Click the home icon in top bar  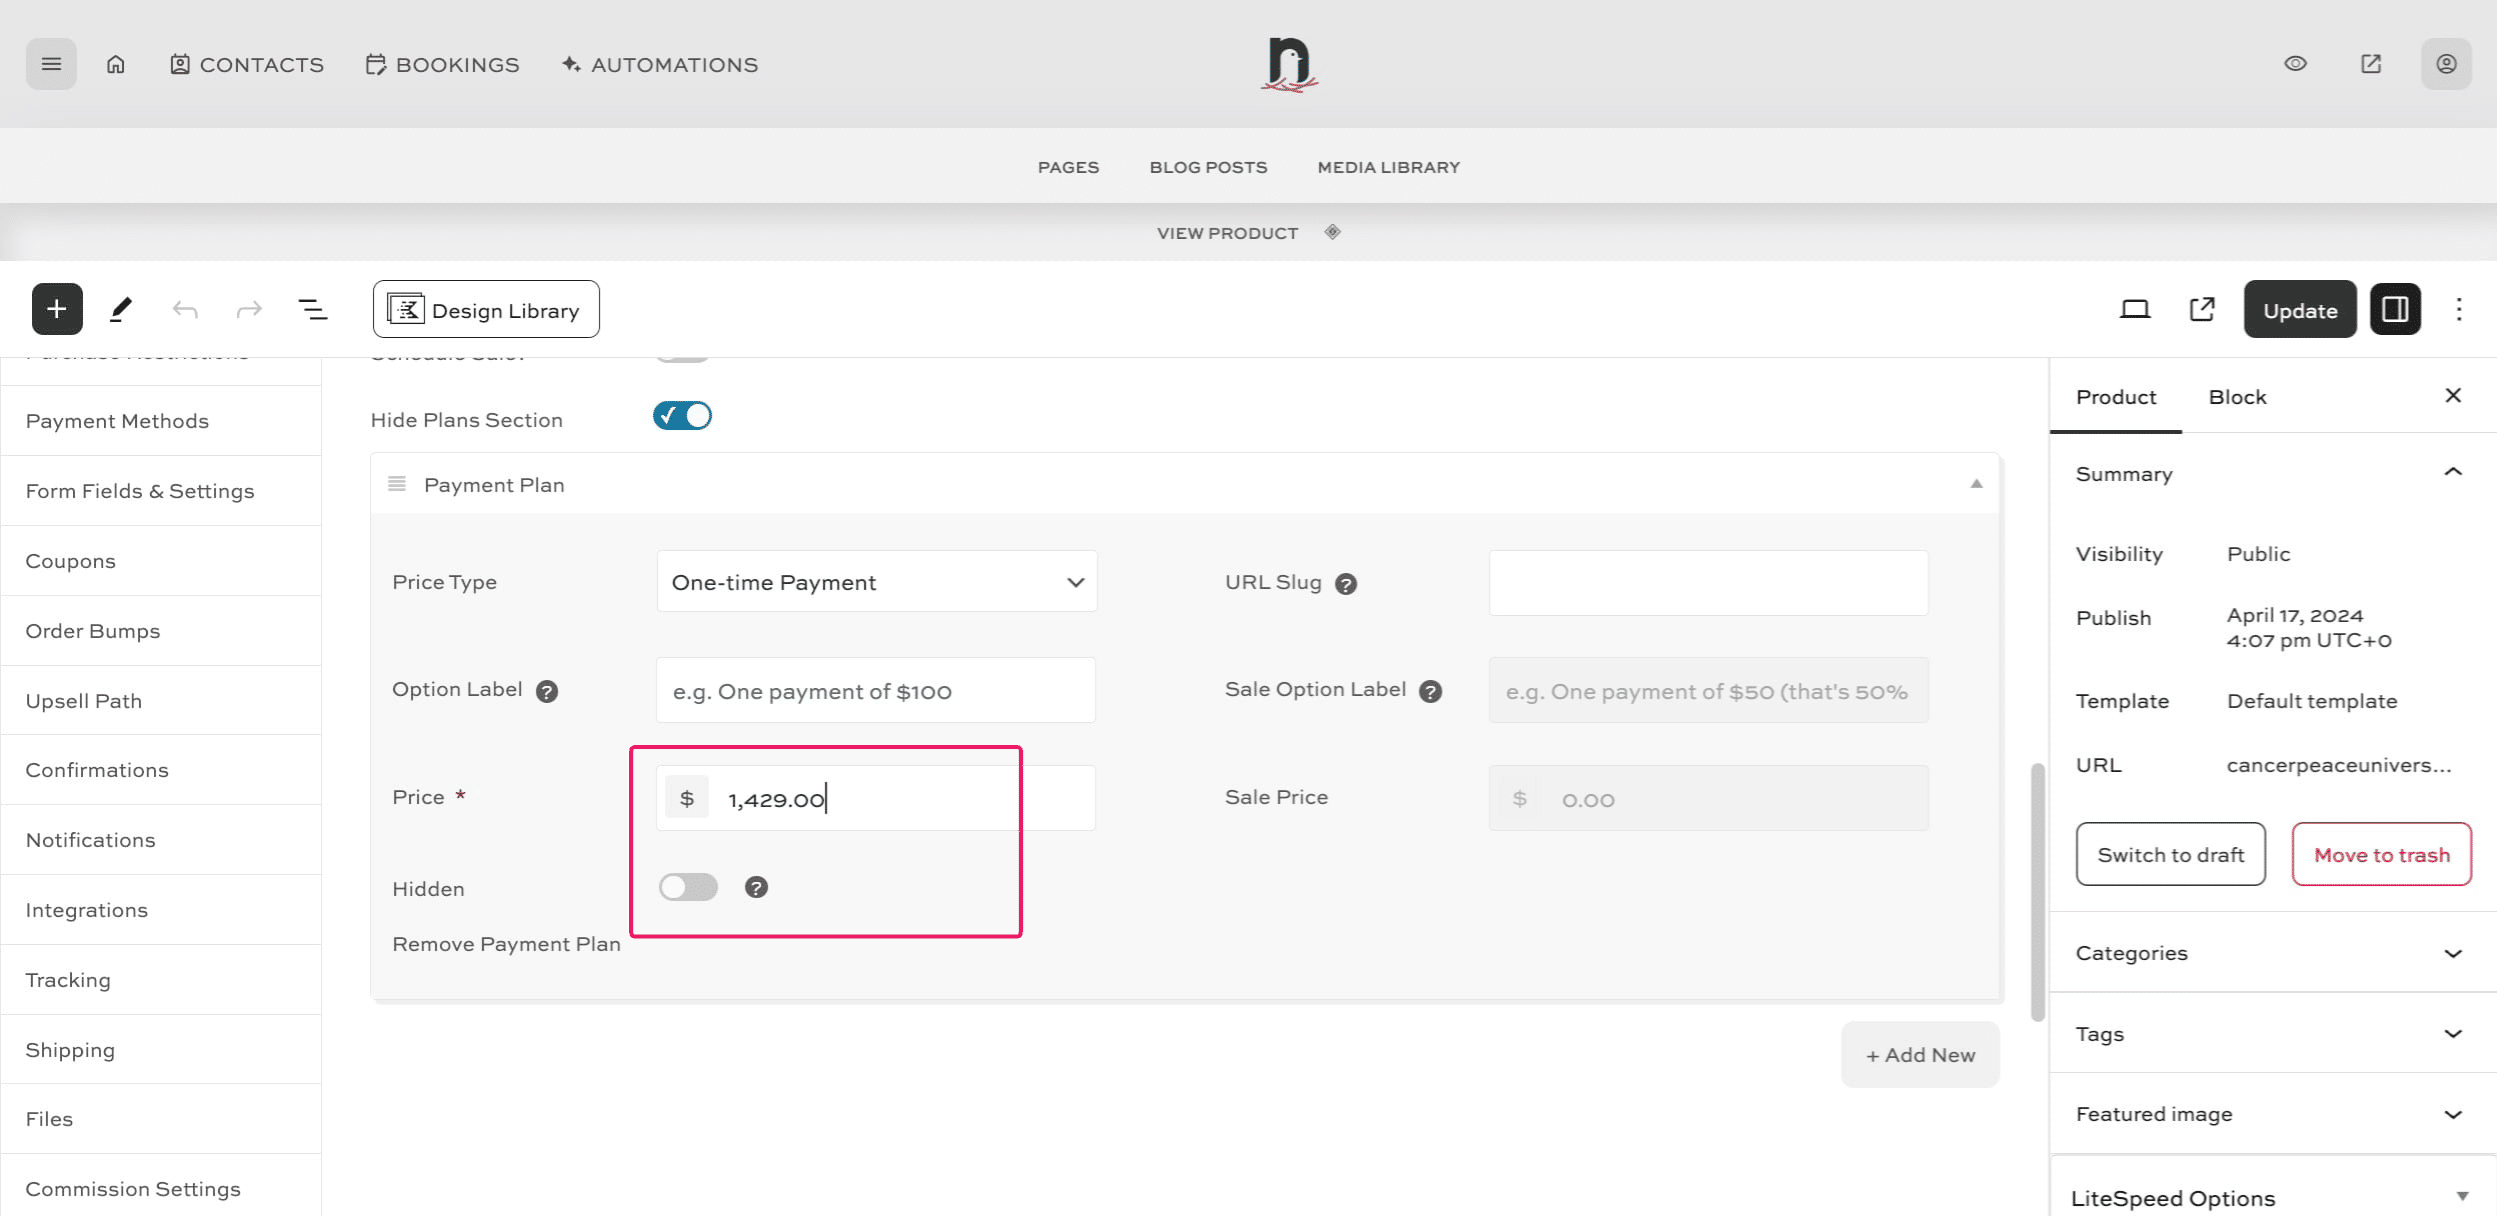(x=116, y=65)
